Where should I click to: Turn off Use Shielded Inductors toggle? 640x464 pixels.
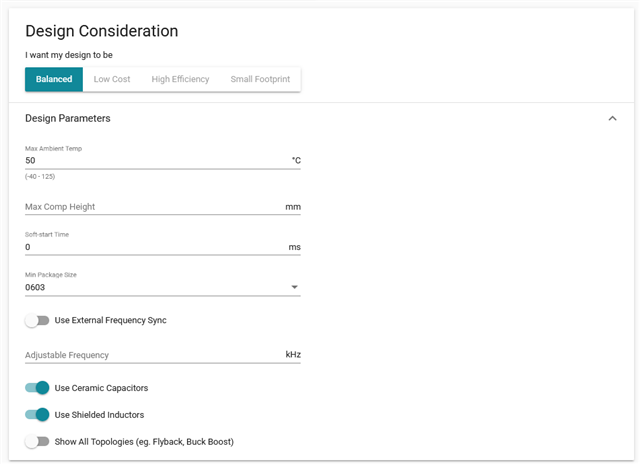click(x=37, y=415)
